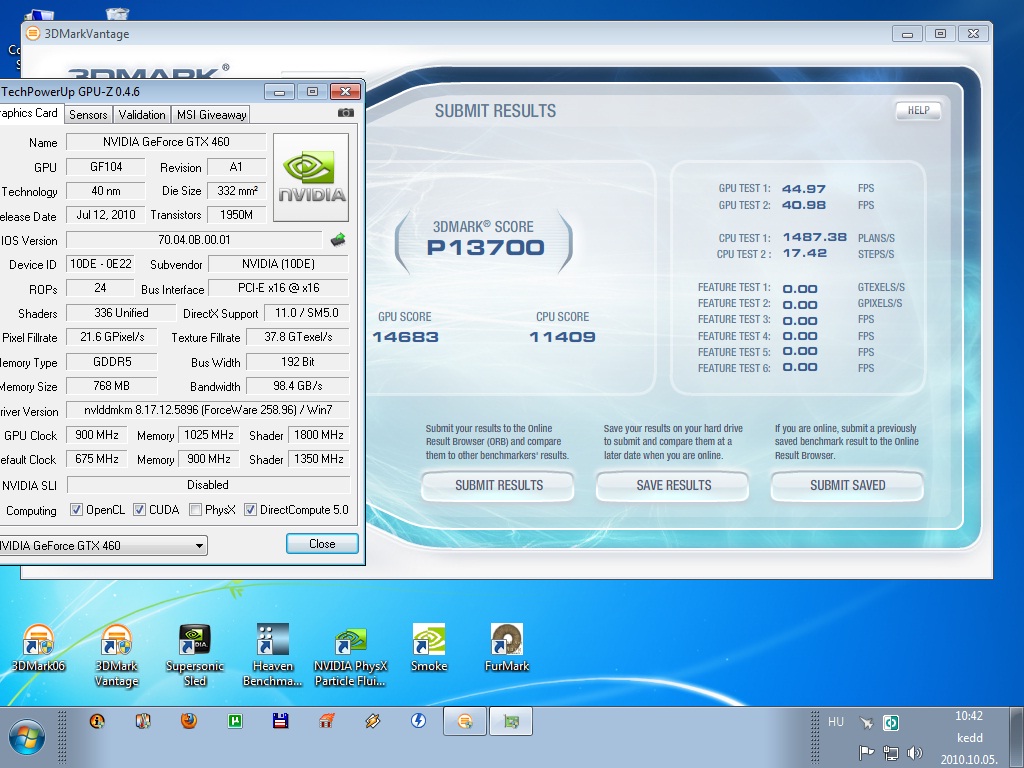Click the GPU score value 14683
Screen dimensions: 1024x768
(406, 337)
